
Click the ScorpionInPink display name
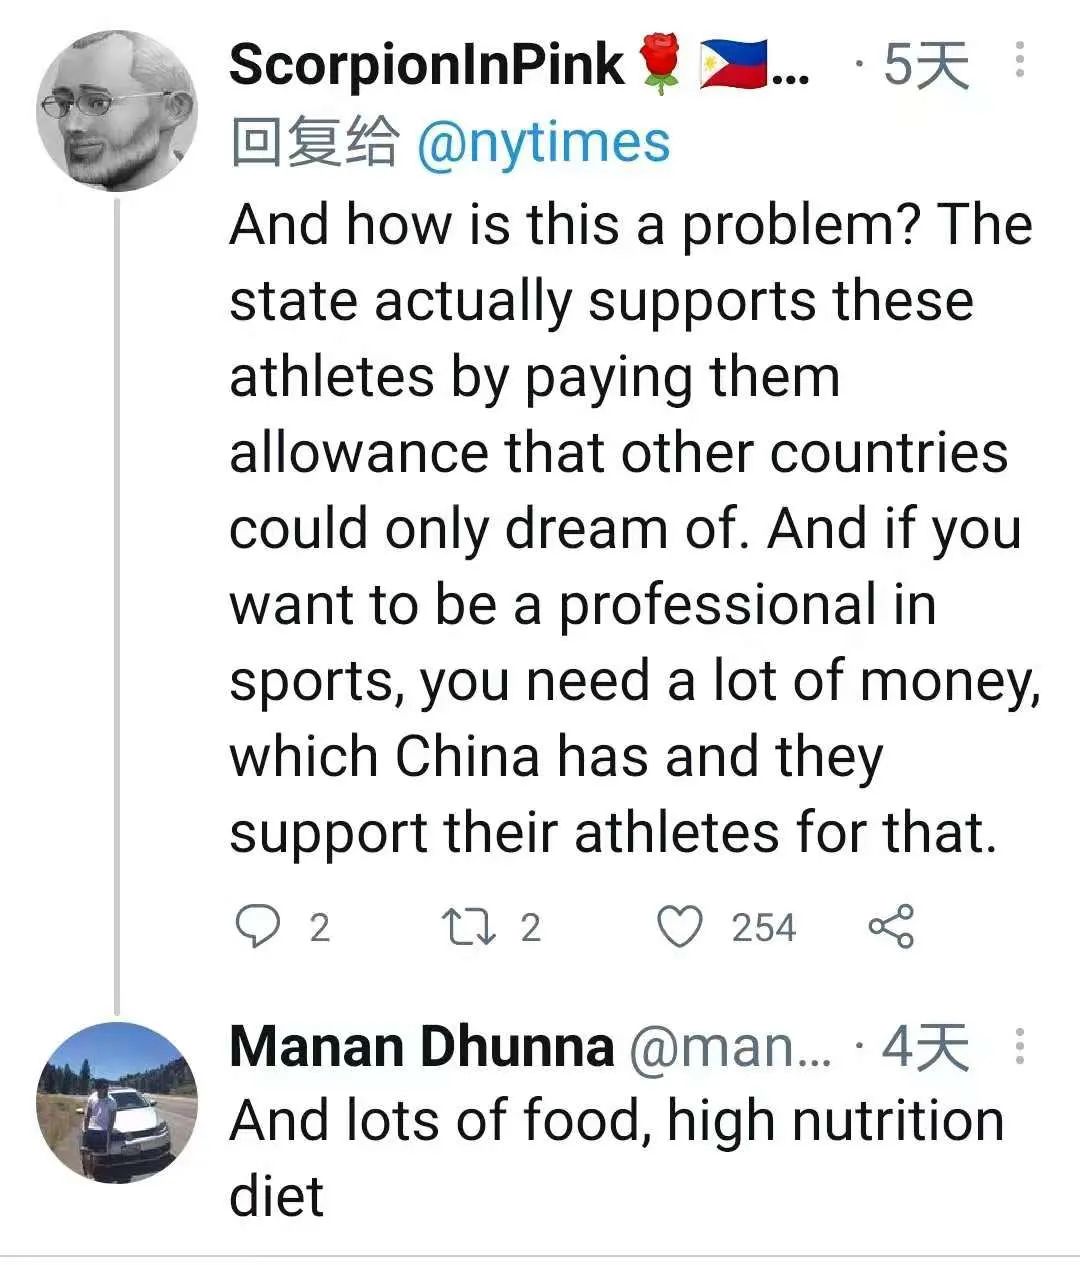[x=426, y=65]
